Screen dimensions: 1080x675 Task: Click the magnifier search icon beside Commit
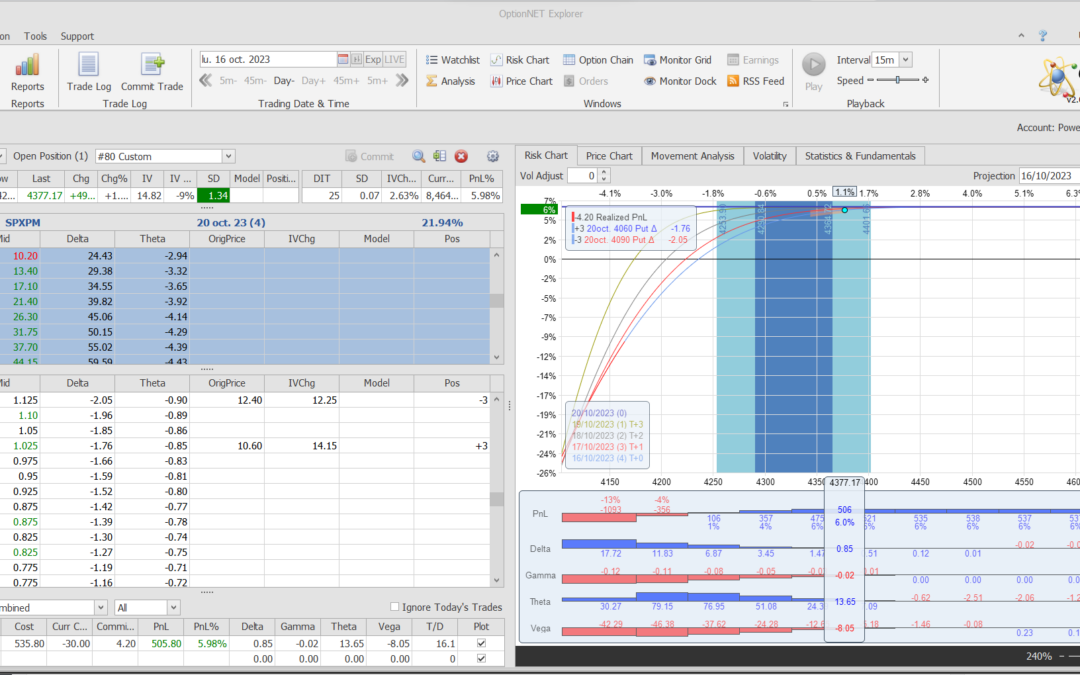pyautogui.click(x=419, y=157)
